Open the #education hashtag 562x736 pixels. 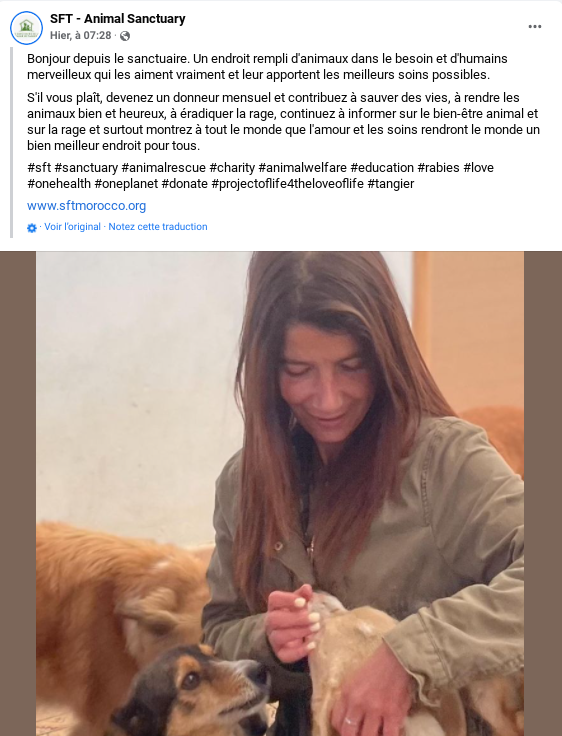[x=382, y=168]
